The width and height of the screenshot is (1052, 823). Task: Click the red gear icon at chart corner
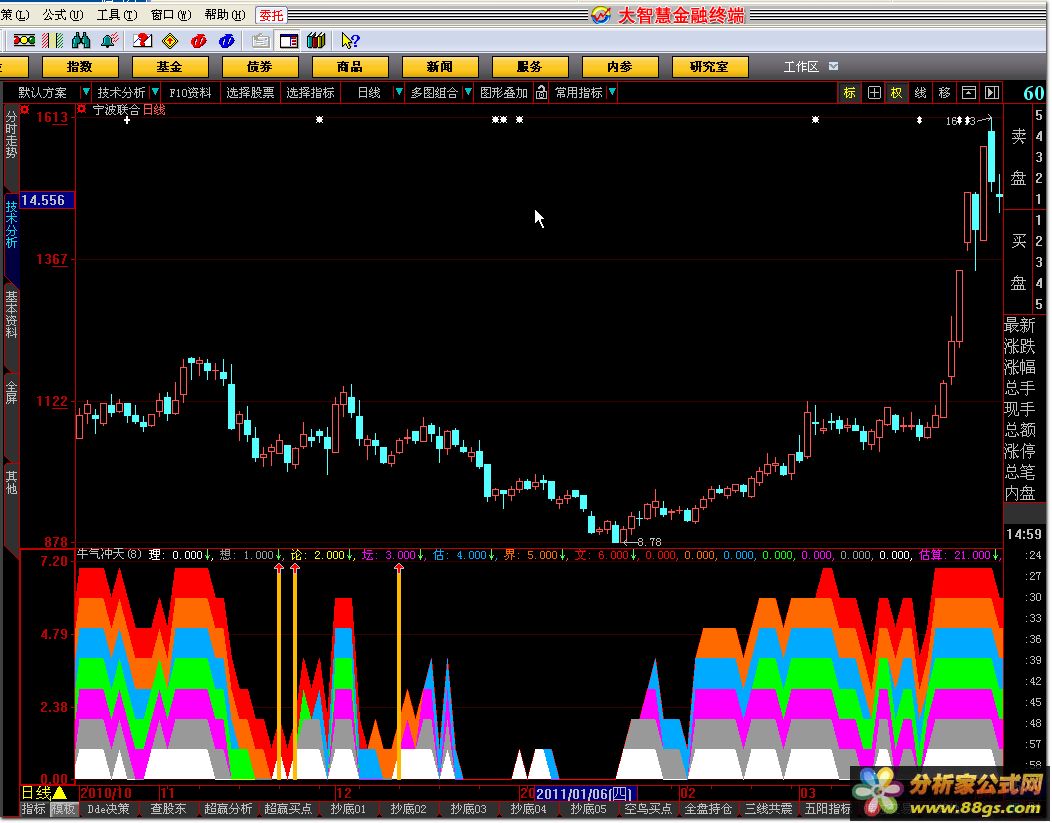[25, 109]
